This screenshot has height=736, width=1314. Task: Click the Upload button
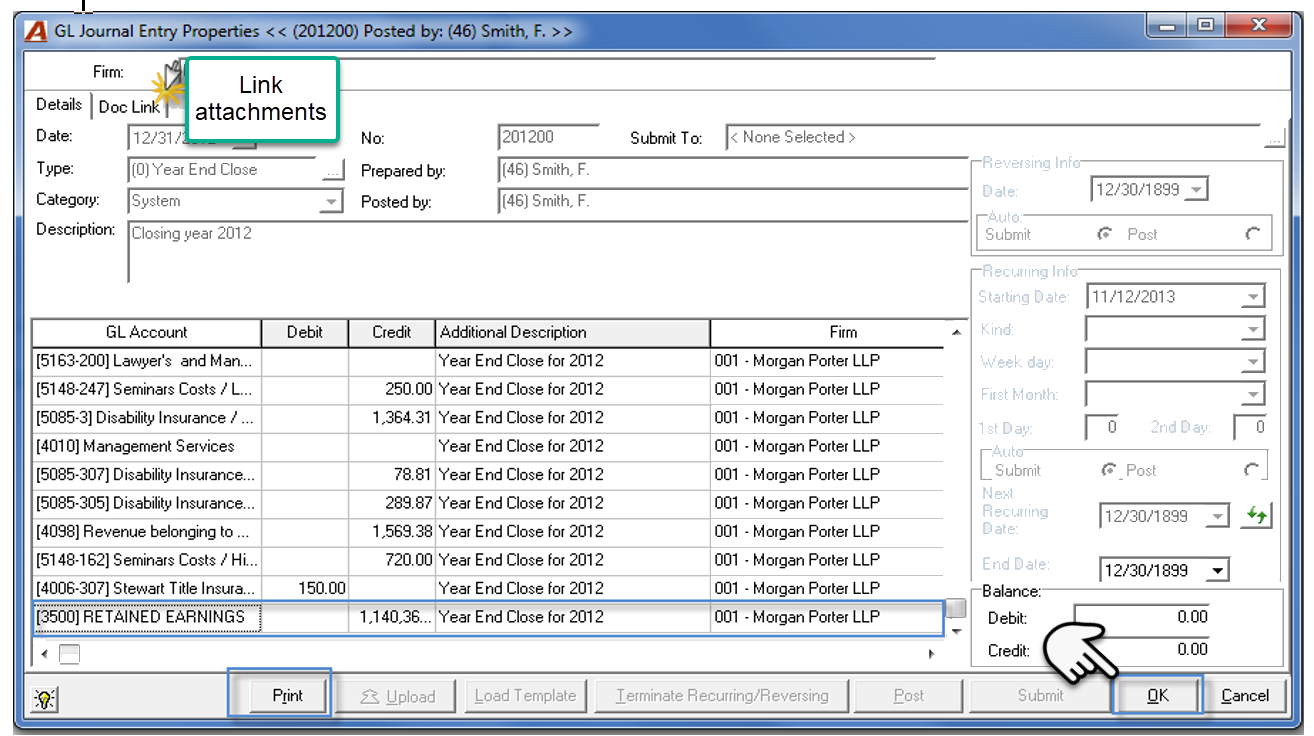point(397,696)
